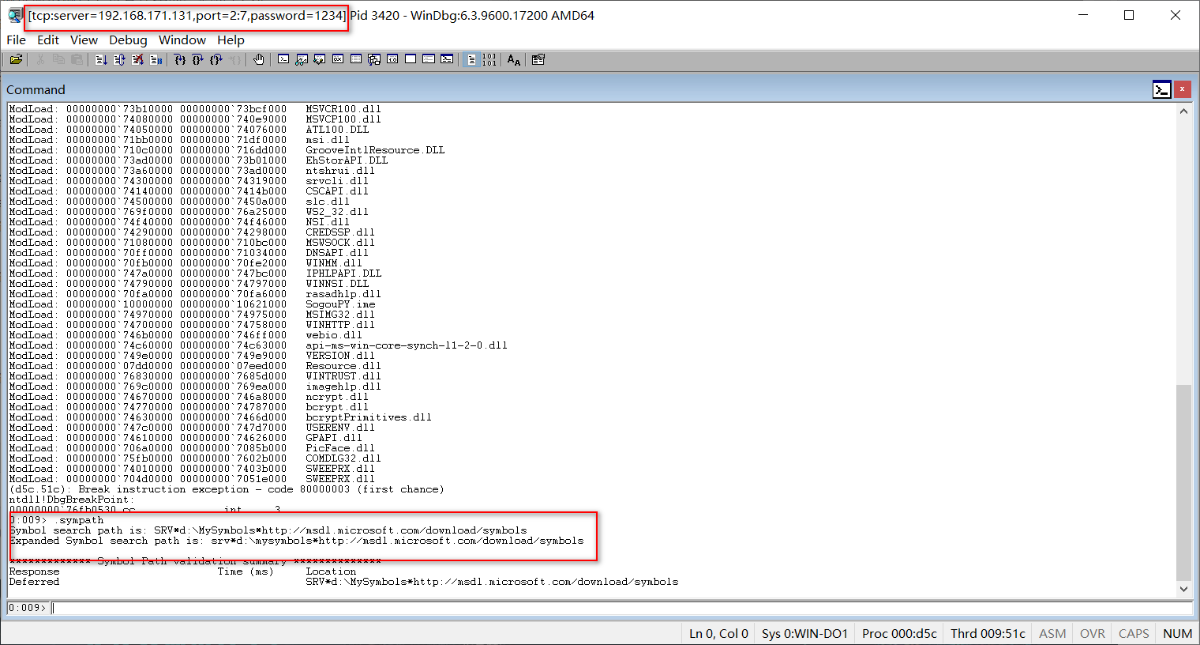1200x645 pixels.
Task: Click the command output scrollbar up arrow
Action: (x=1184, y=109)
